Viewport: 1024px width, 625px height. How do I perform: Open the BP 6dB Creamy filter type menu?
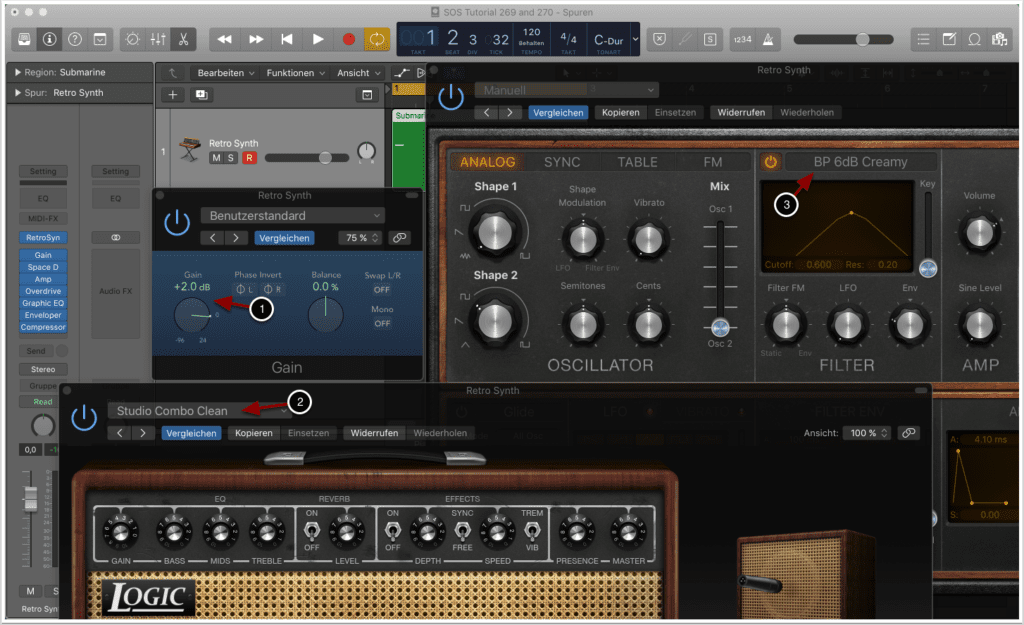860,162
